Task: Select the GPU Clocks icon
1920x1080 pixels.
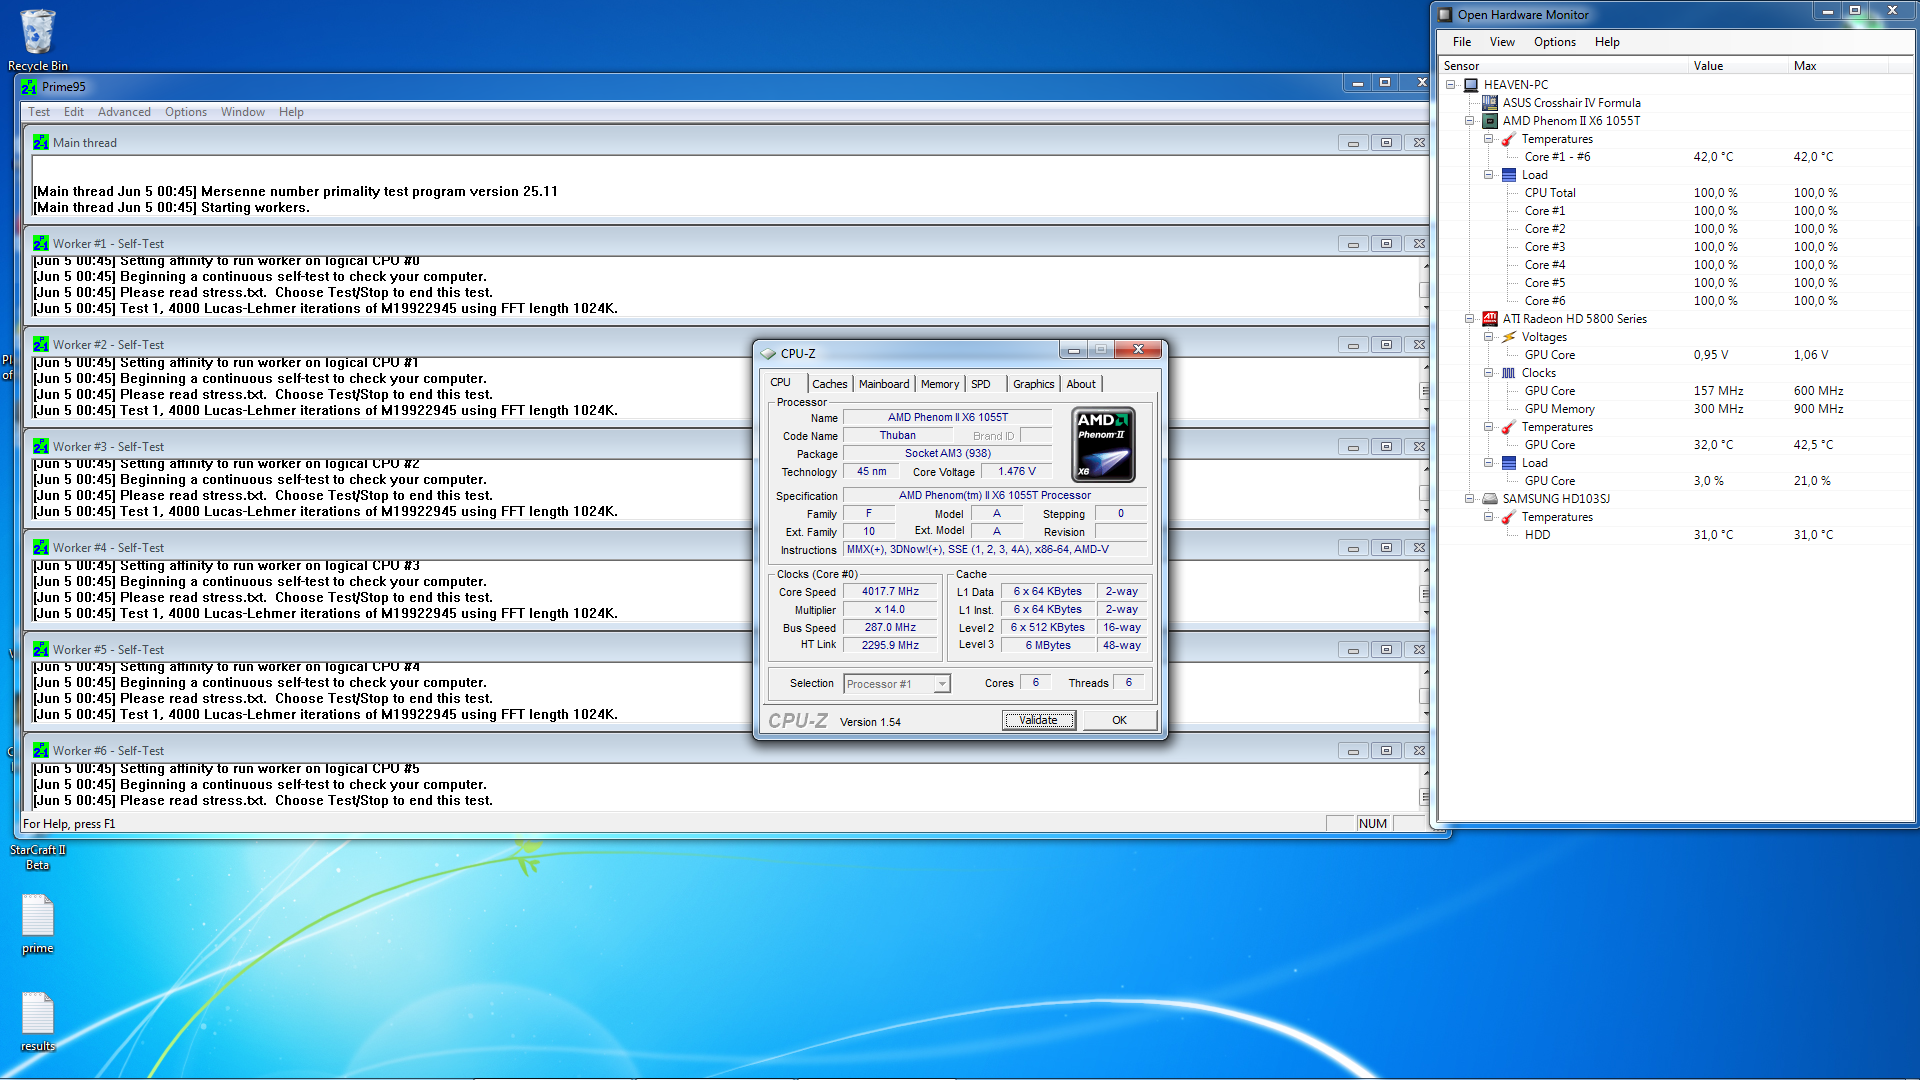Action: pos(1509,373)
